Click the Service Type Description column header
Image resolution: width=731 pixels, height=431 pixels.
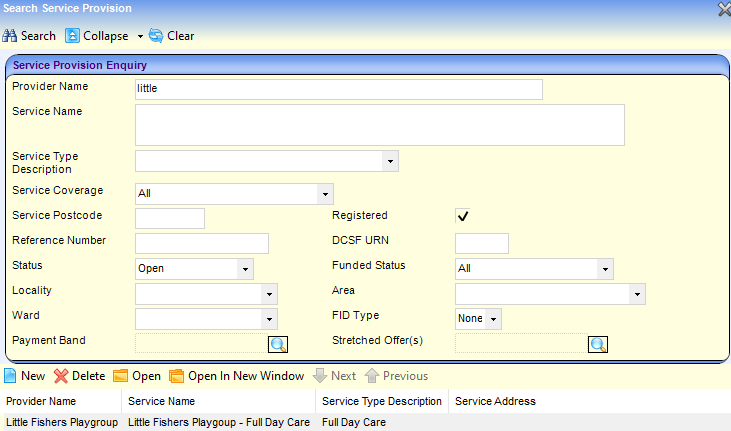point(381,401)
